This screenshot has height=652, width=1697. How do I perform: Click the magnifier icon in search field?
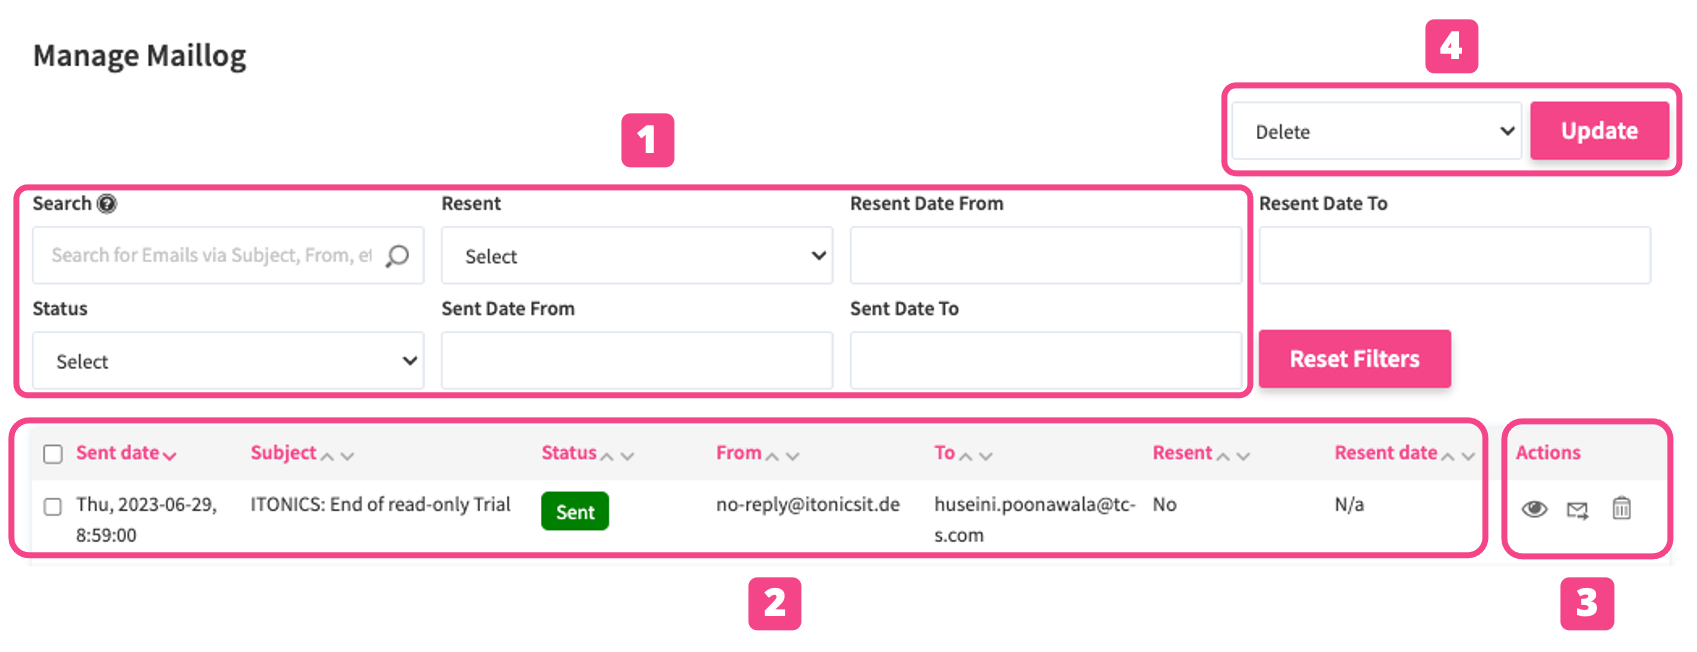(397, 256)
